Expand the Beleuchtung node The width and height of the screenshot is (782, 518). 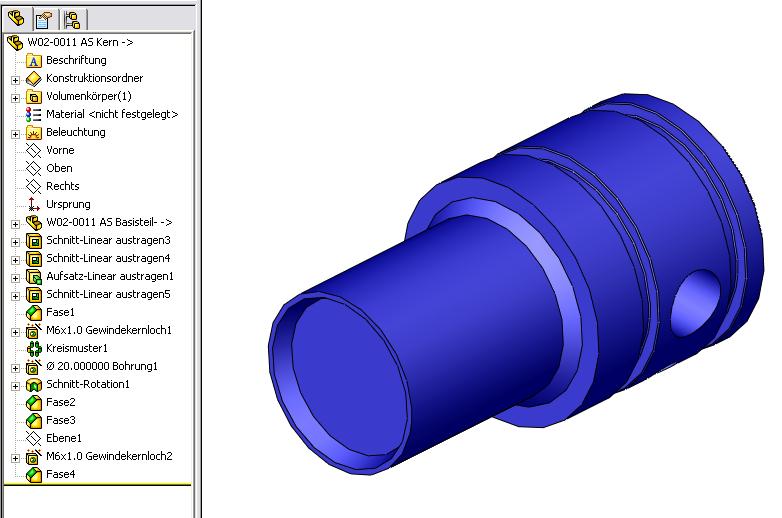pos(15,134)
